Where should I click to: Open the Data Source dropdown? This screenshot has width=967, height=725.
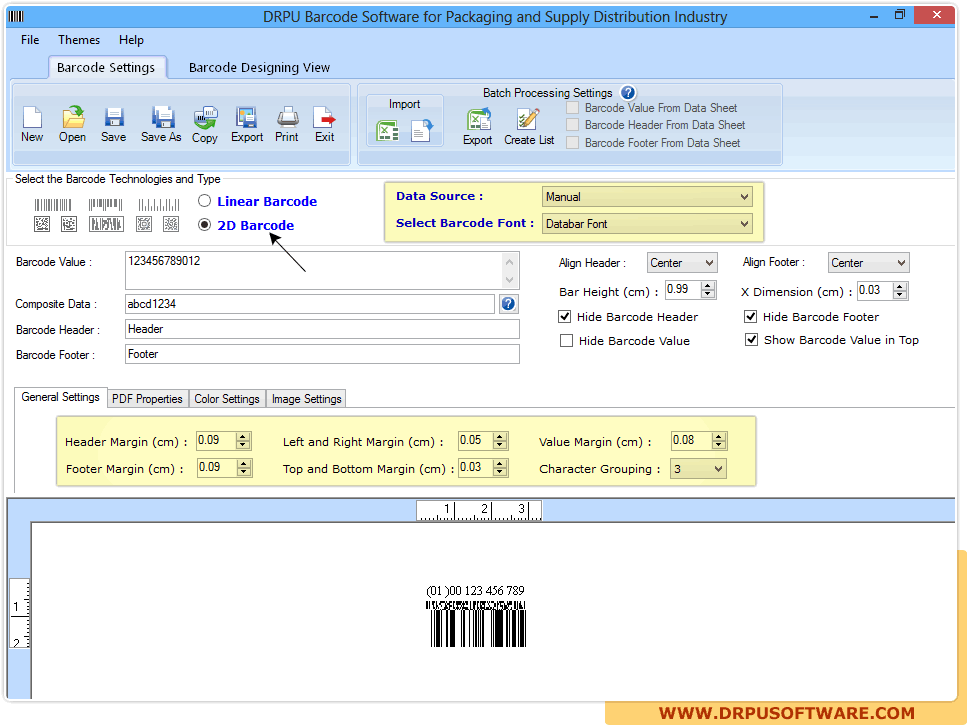[x=647, y=197]
